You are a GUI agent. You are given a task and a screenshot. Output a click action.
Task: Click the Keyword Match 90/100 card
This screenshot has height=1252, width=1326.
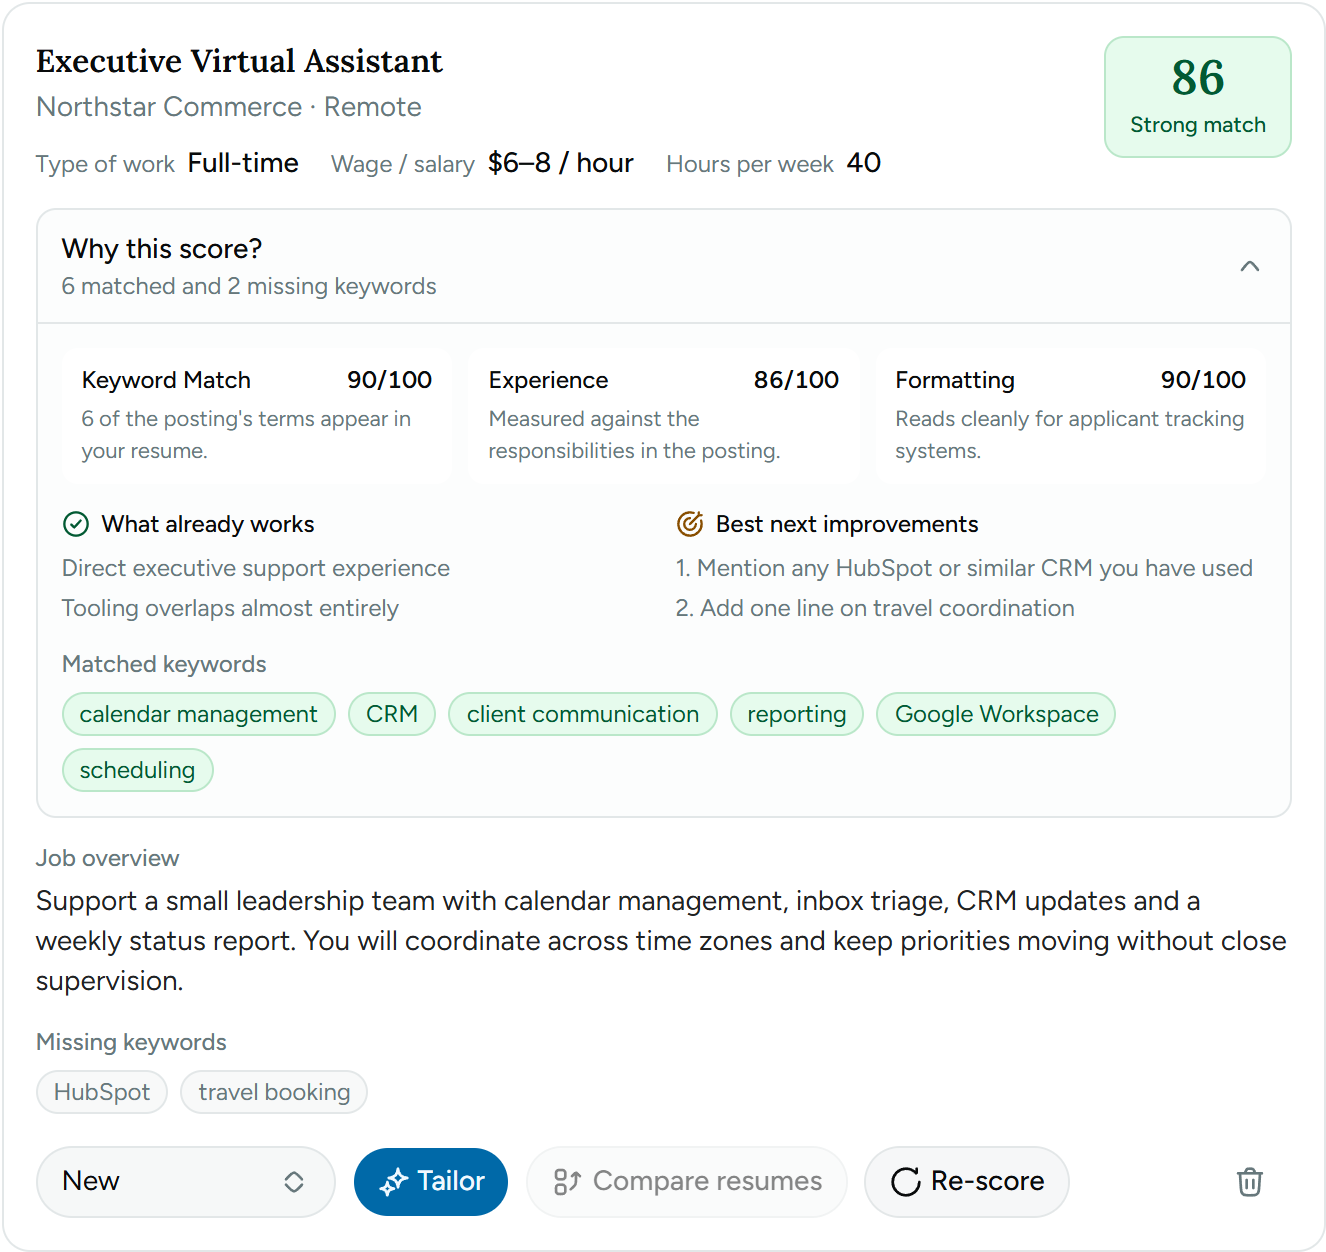click(x=257, y=415)
